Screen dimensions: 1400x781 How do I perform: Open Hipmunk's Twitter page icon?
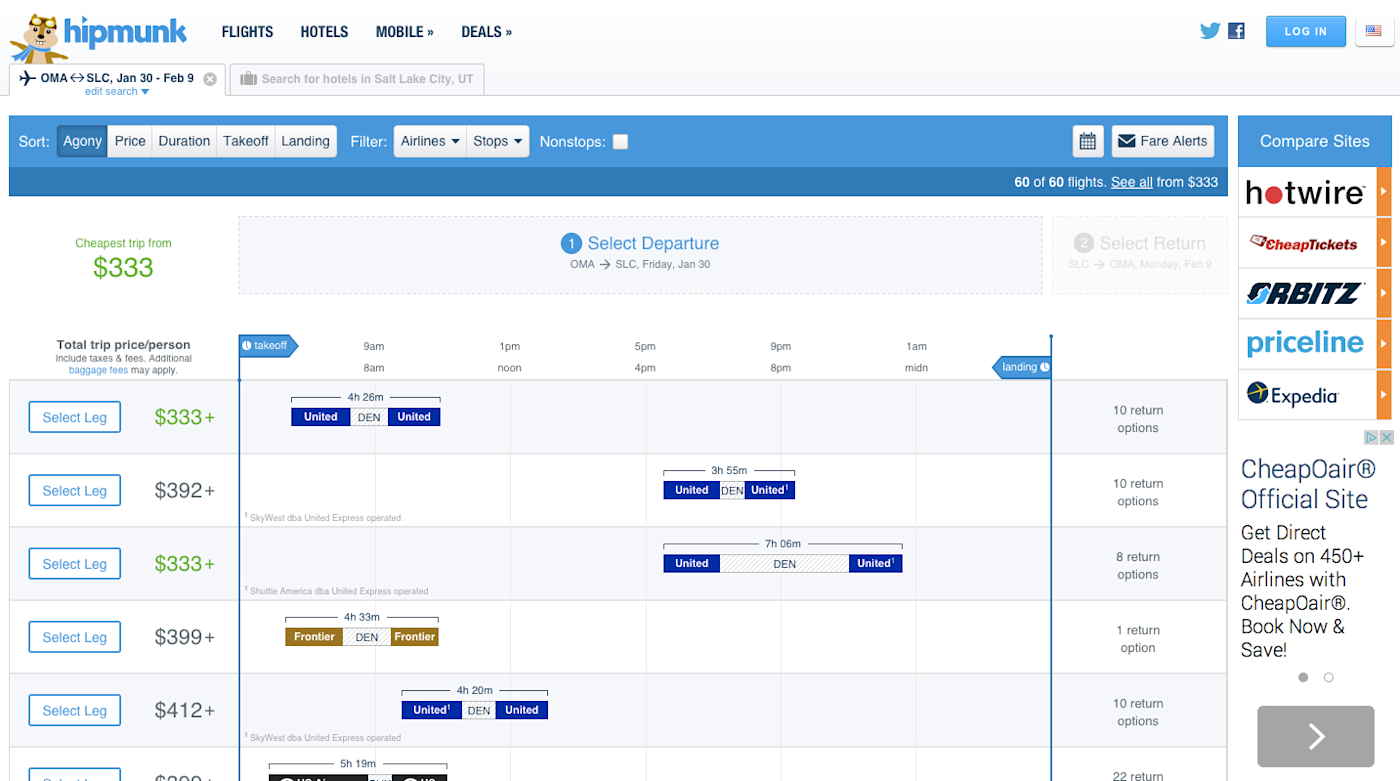[x=1210, y=31]
